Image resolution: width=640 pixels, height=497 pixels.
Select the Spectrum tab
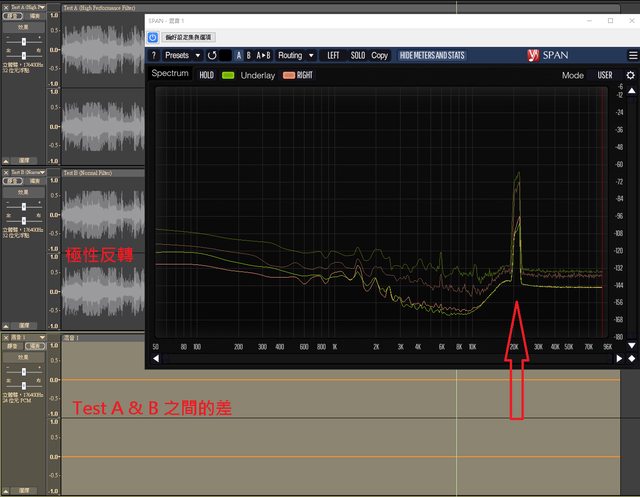169,75
